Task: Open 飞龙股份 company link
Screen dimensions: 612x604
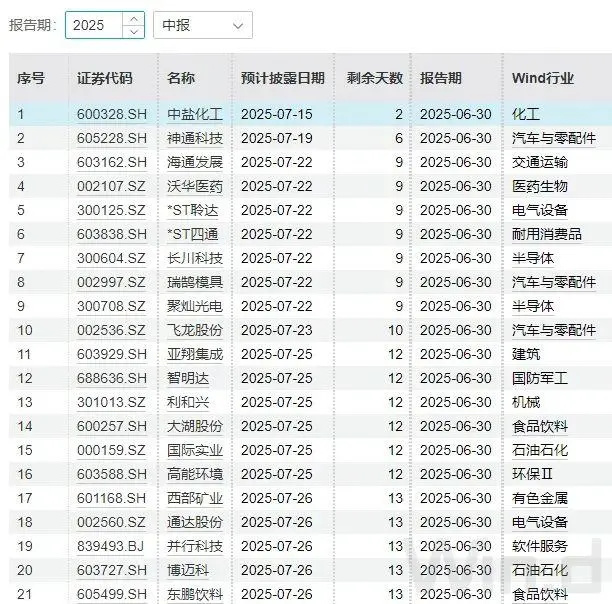Action: pos(195,330)
